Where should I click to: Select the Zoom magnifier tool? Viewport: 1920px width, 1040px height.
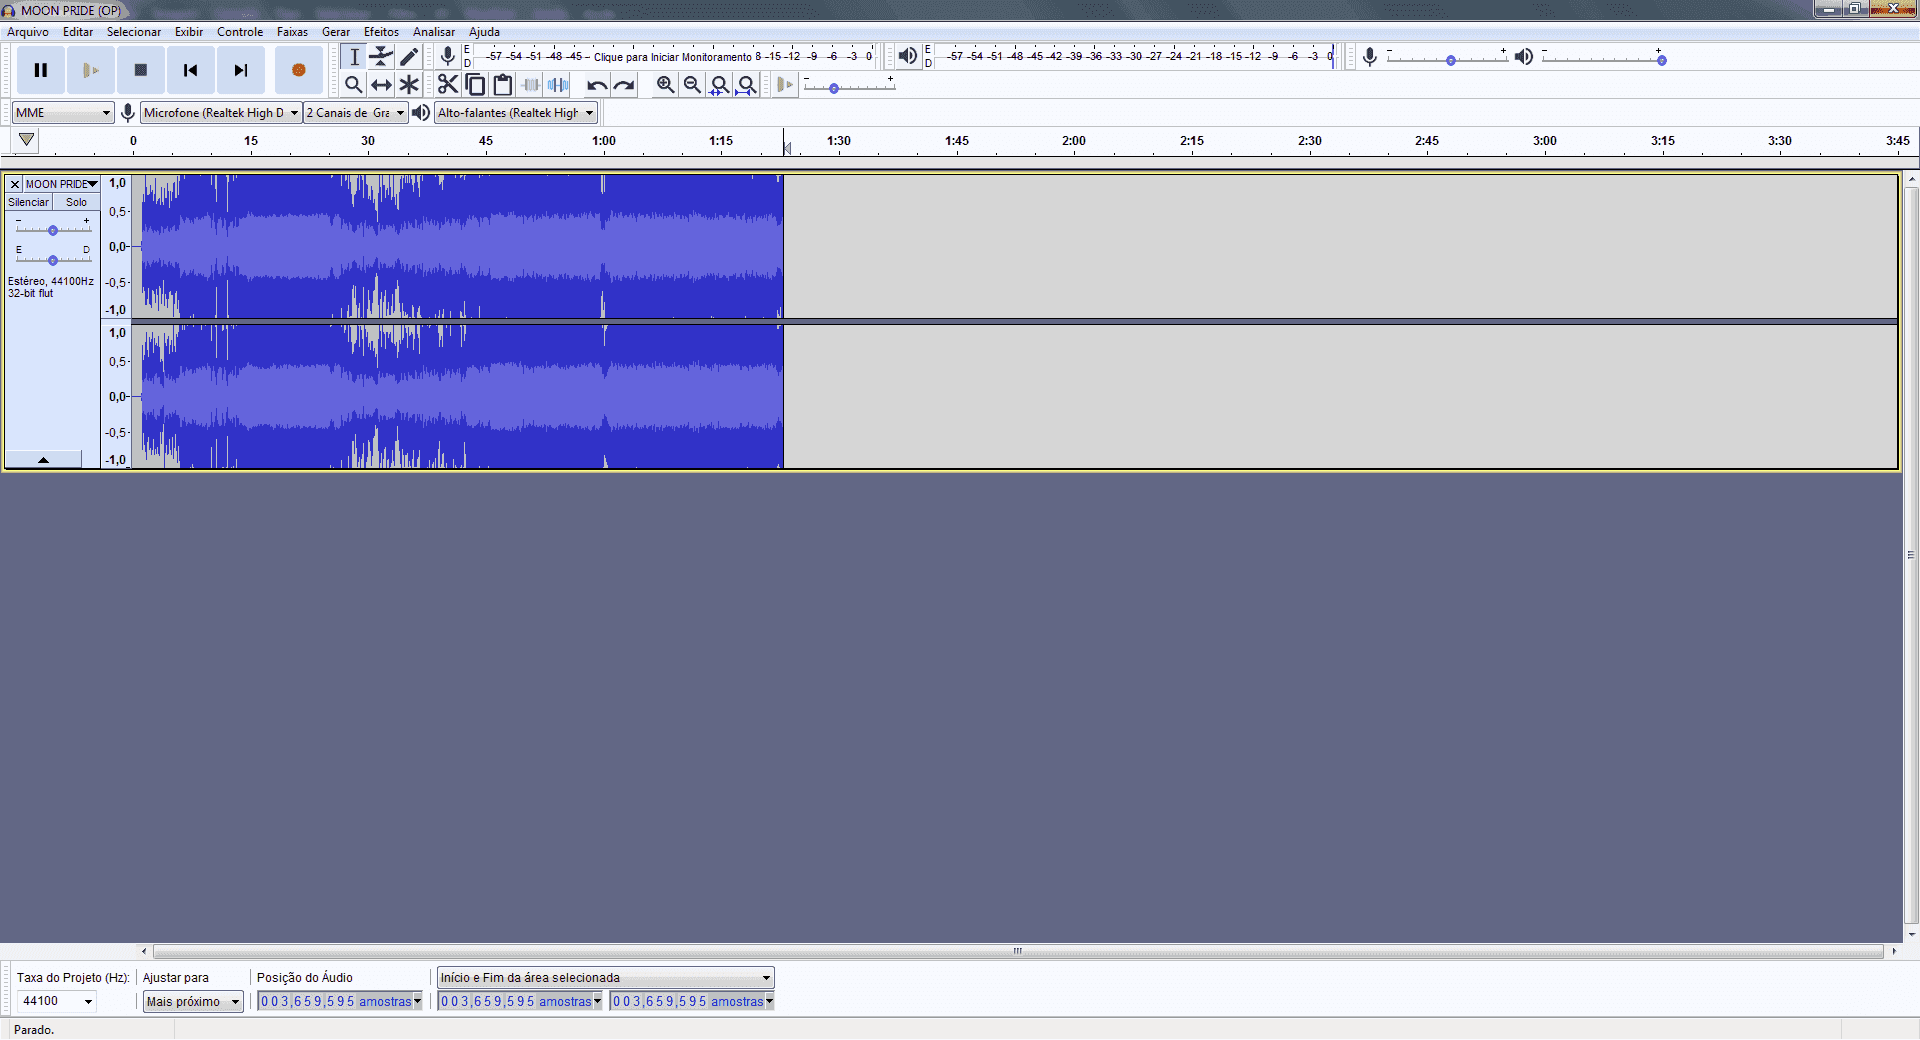coord(353,85)
